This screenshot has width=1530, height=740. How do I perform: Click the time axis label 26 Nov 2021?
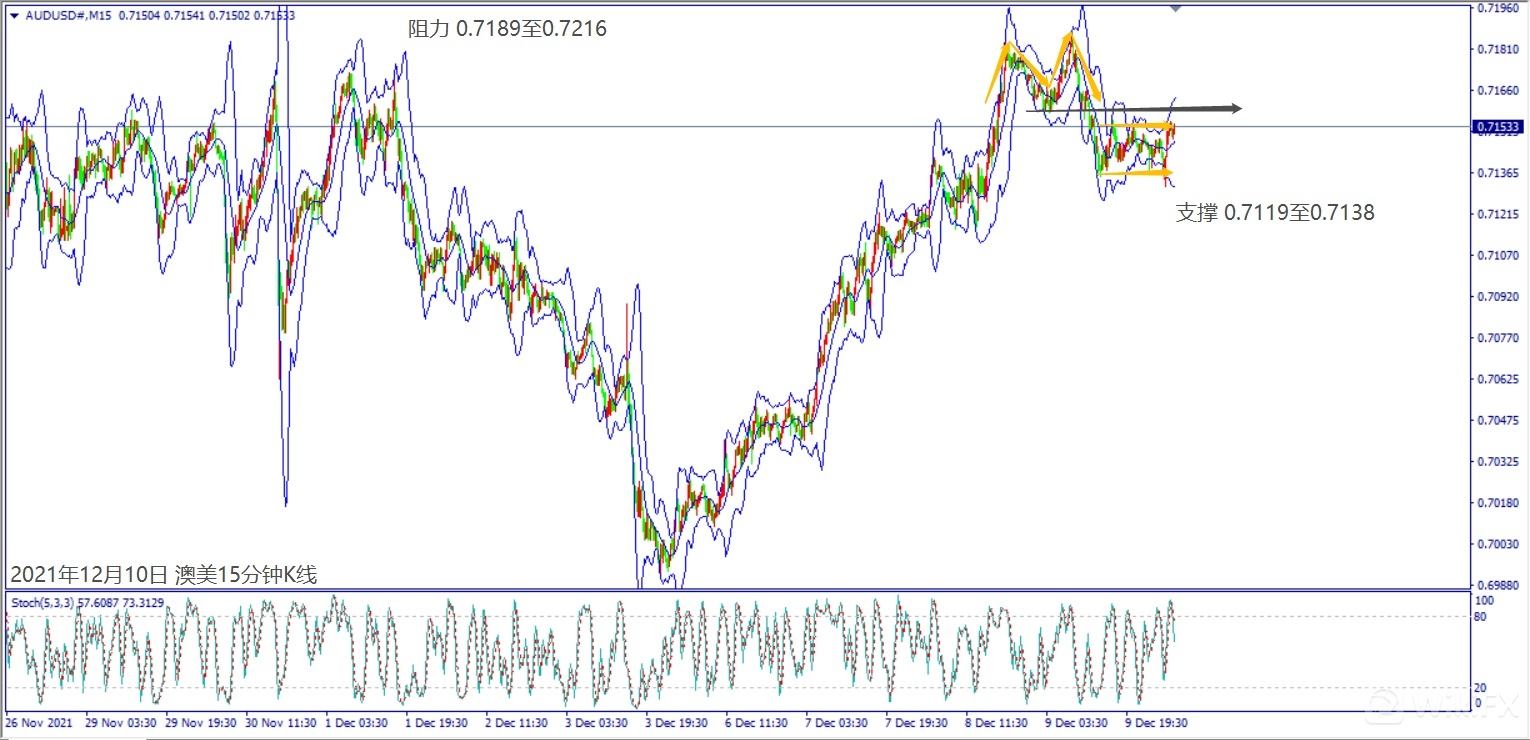click(39, 722)
